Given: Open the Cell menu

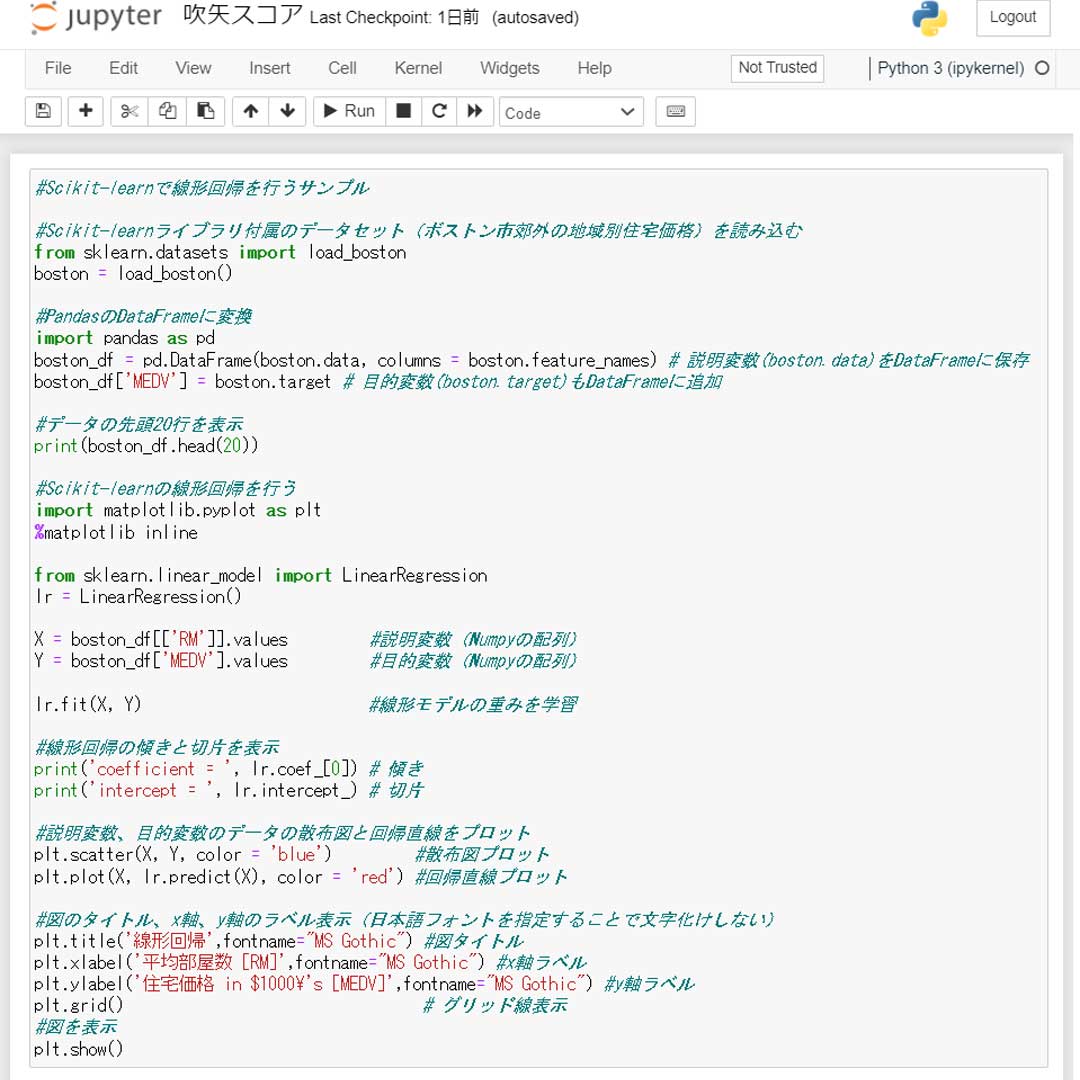Looking at the screenshot, I should coord(342,68).
